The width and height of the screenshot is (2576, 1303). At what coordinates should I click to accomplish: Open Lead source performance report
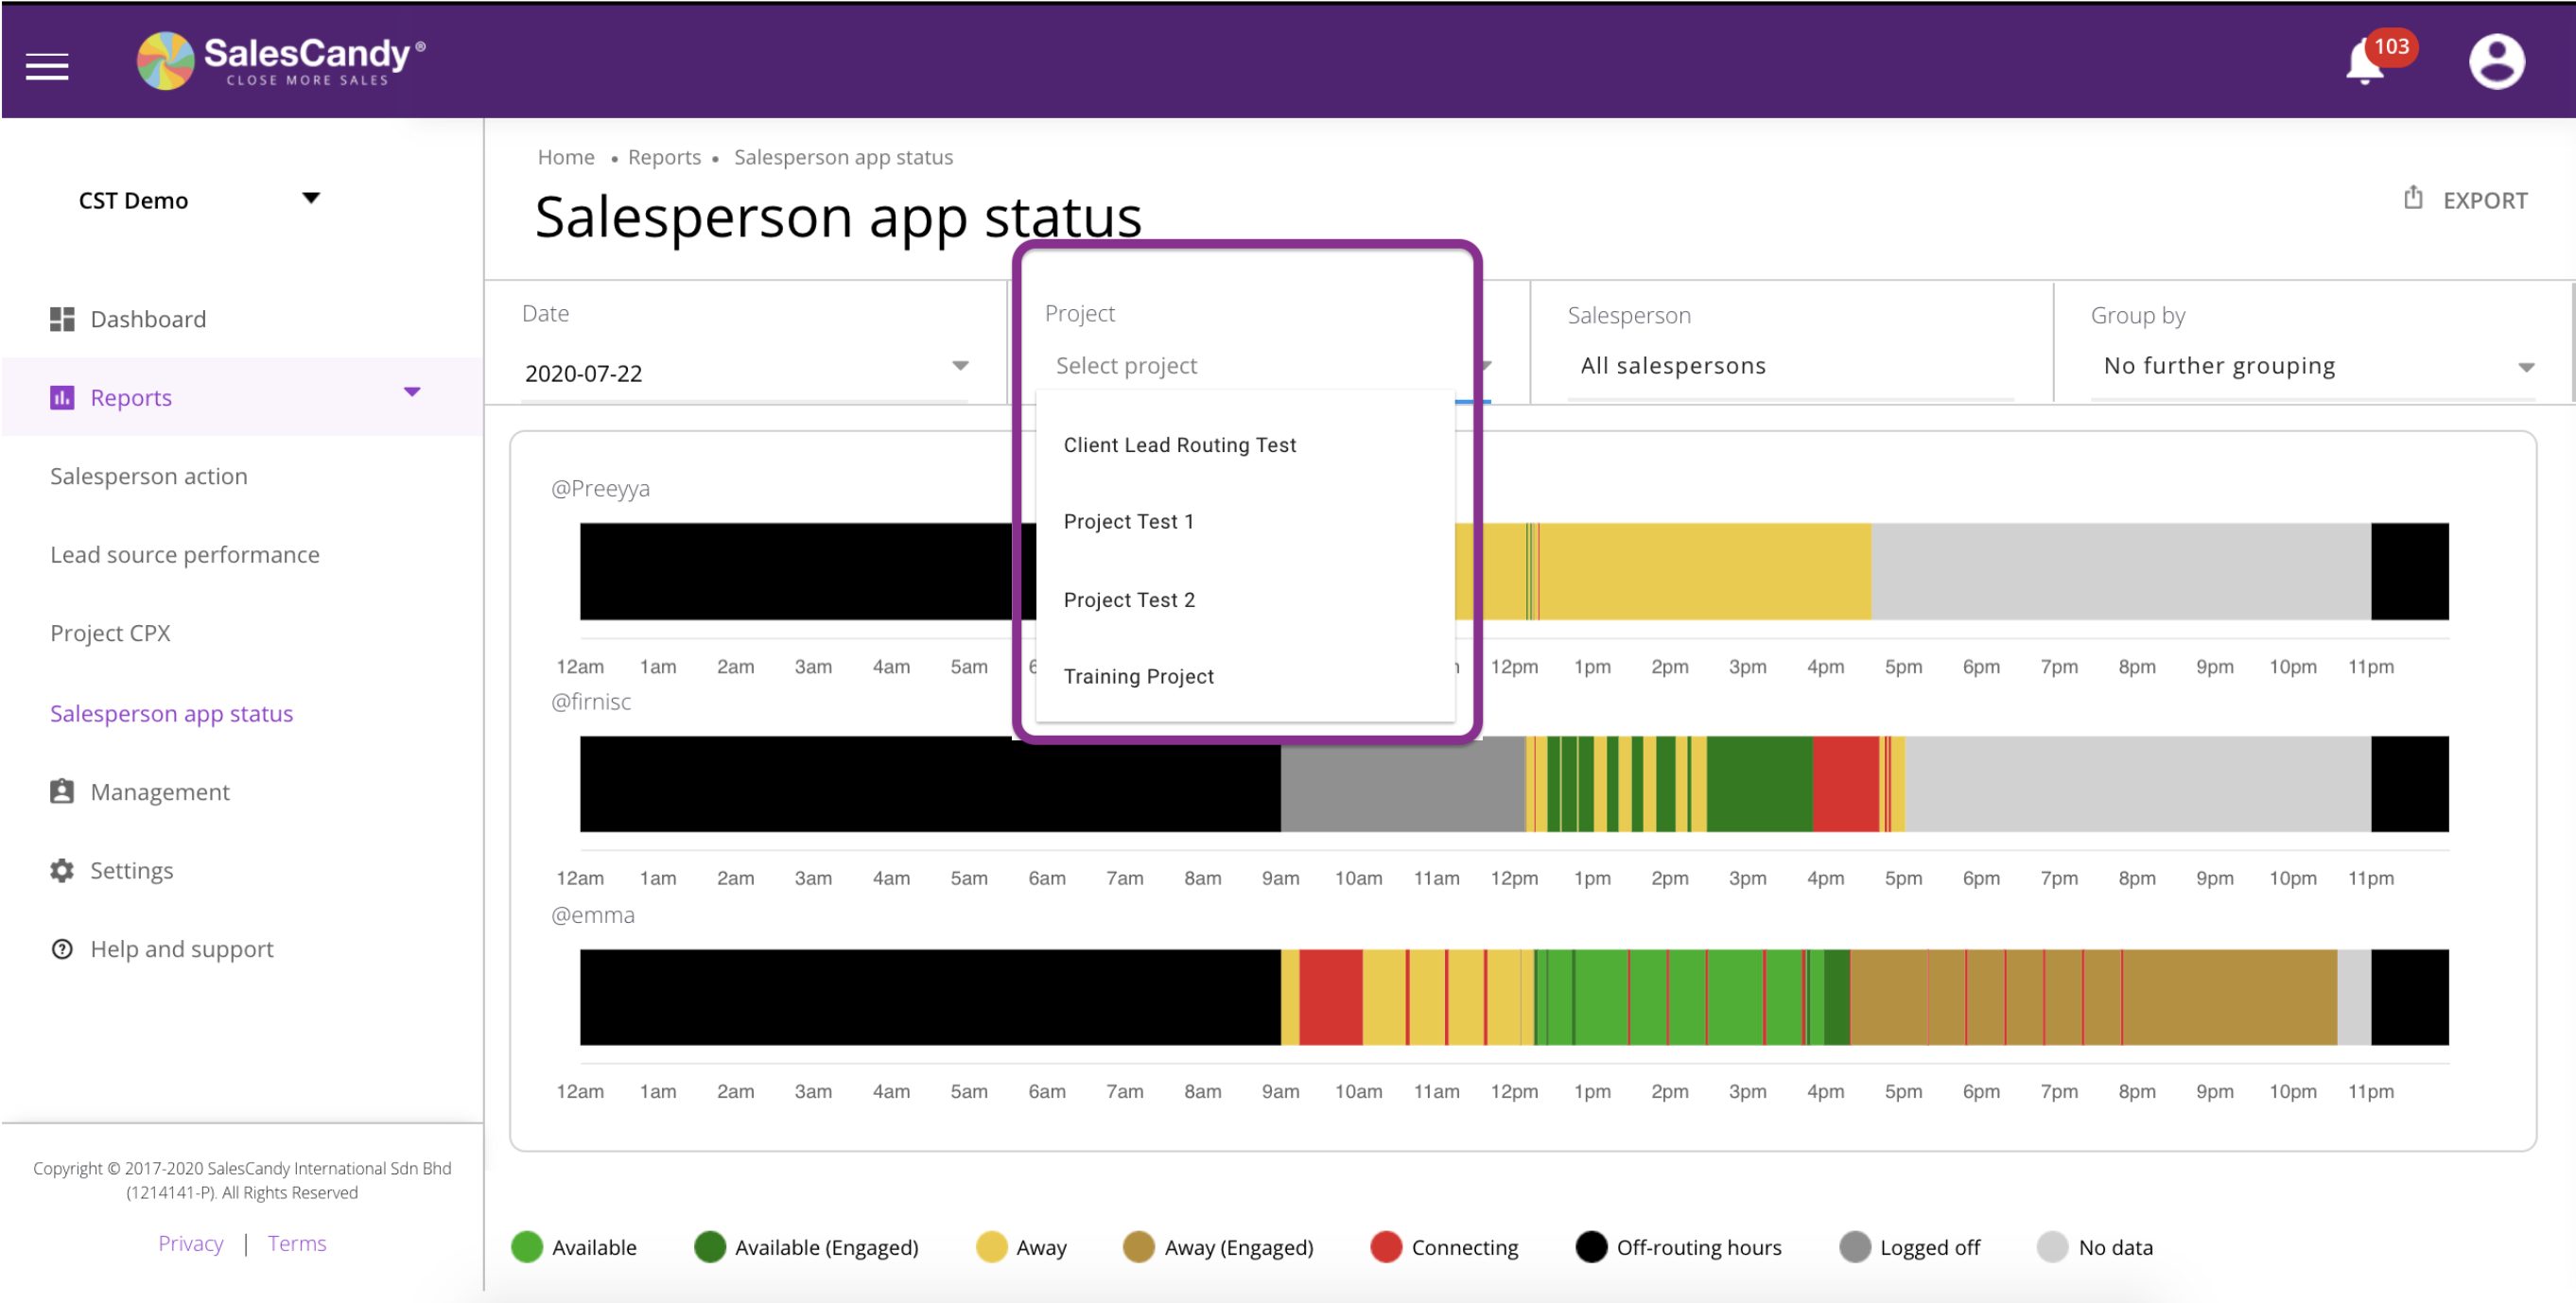pos(185,554)
